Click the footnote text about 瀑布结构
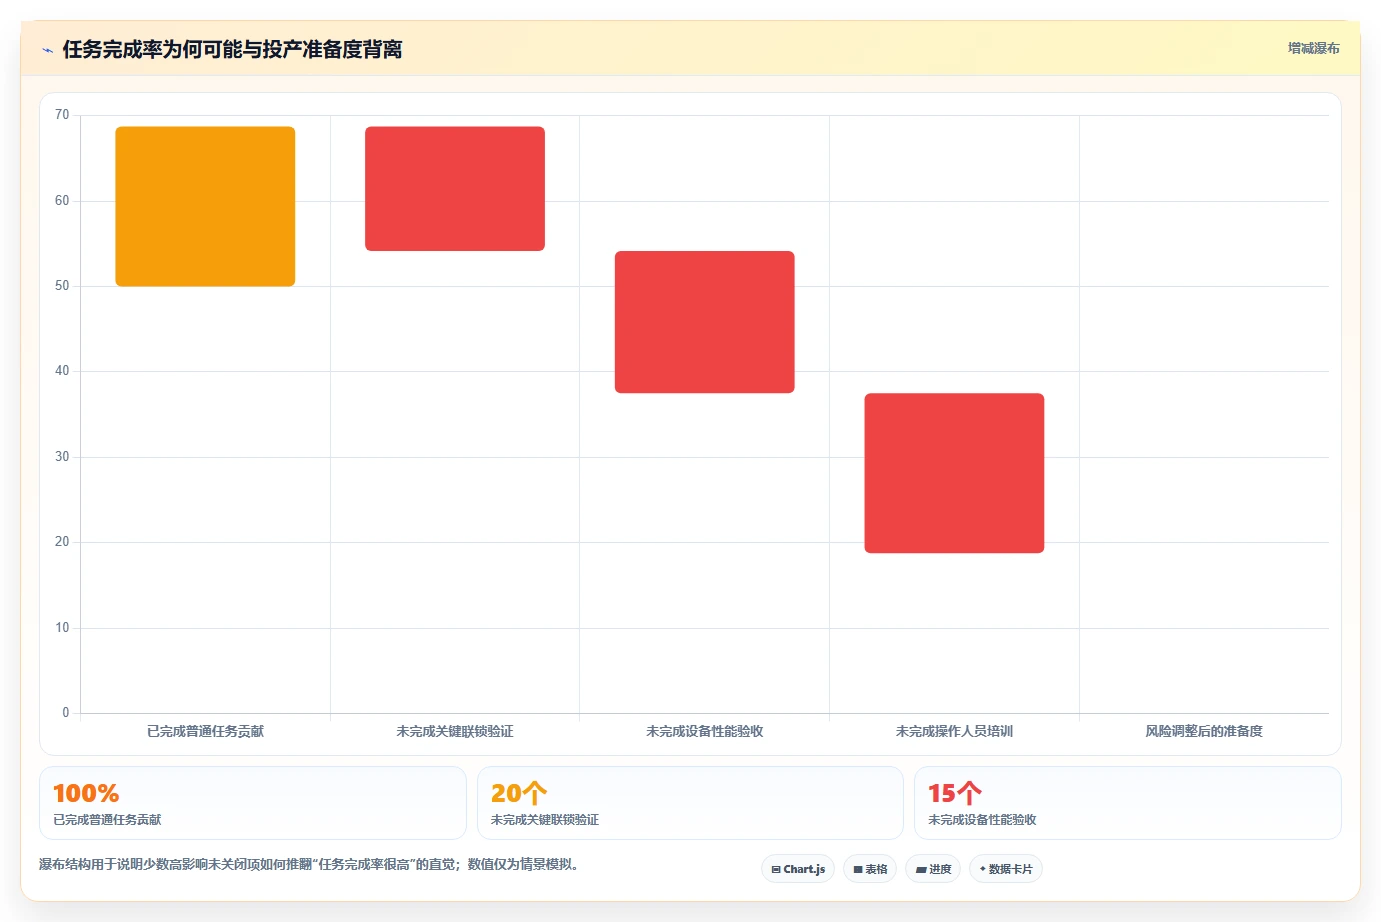Image resolution: width=1381 pixels, height=922 pixels. click(x=309, y=864)
